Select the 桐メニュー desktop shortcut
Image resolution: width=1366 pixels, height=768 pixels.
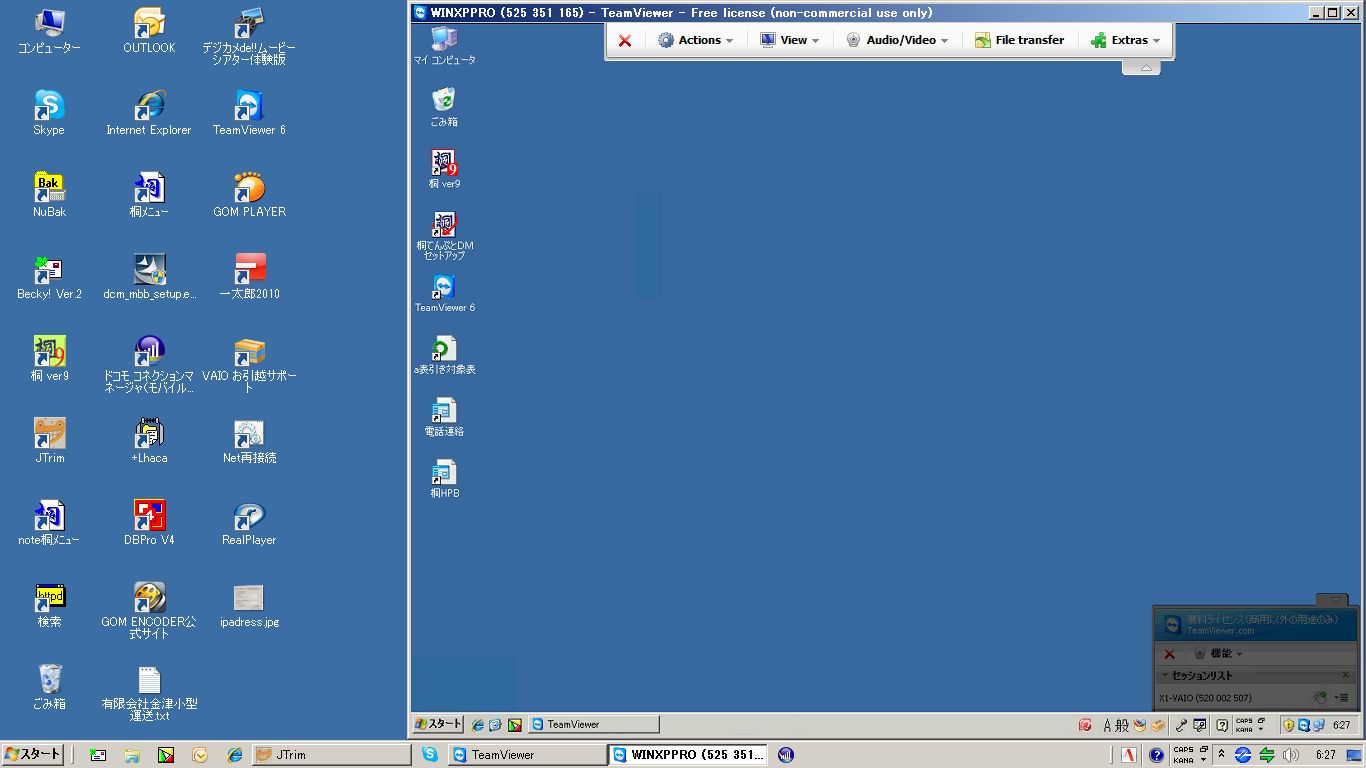point(149,195)
